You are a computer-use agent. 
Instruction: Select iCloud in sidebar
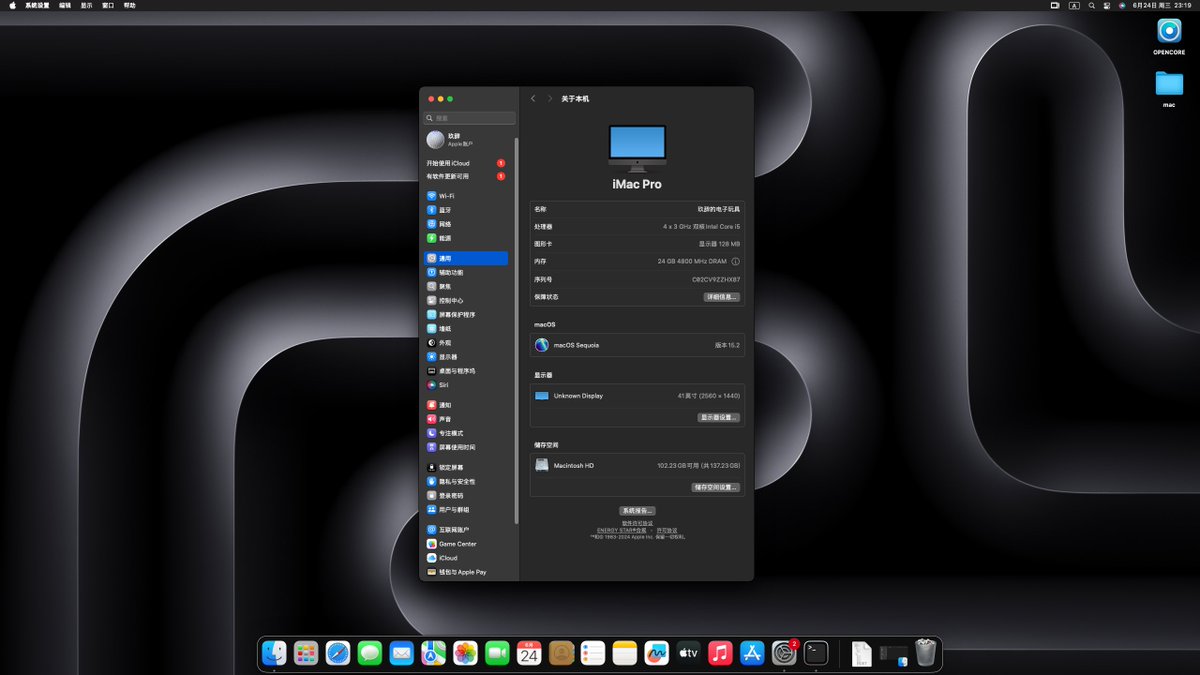tap(466, 558)
